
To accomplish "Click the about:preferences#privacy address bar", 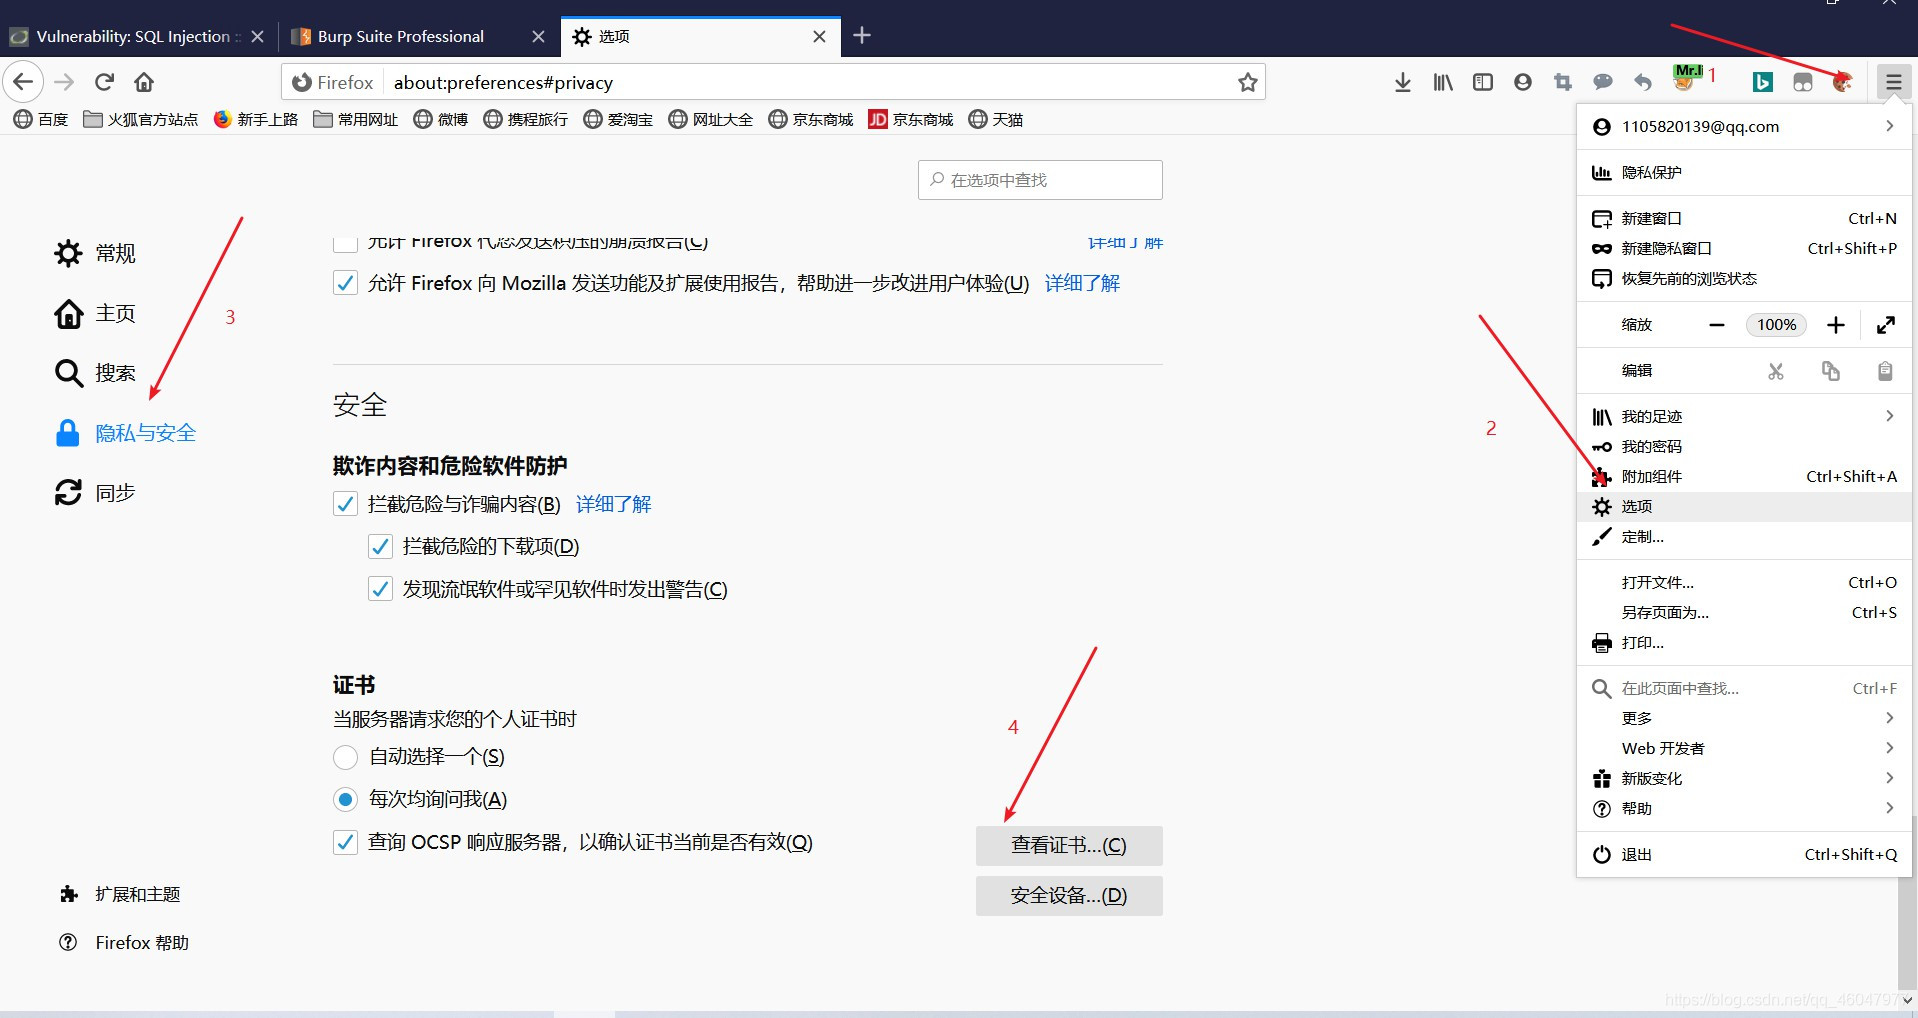I will pos(774,82).
